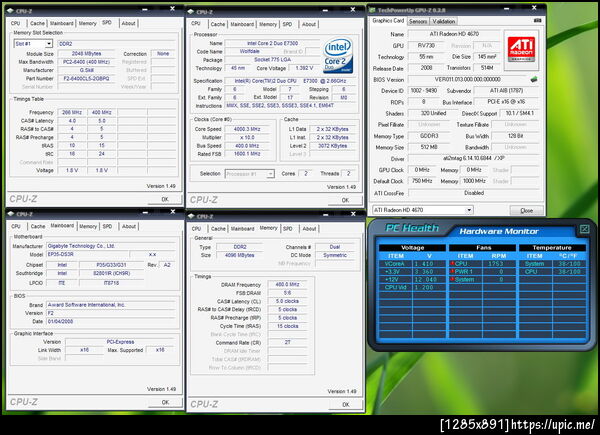Viewport: 600px width, 435px height.
Task: Open the About tab in the CPU-Z Memory Slot Selection window
Action: (x=129, y=23)
